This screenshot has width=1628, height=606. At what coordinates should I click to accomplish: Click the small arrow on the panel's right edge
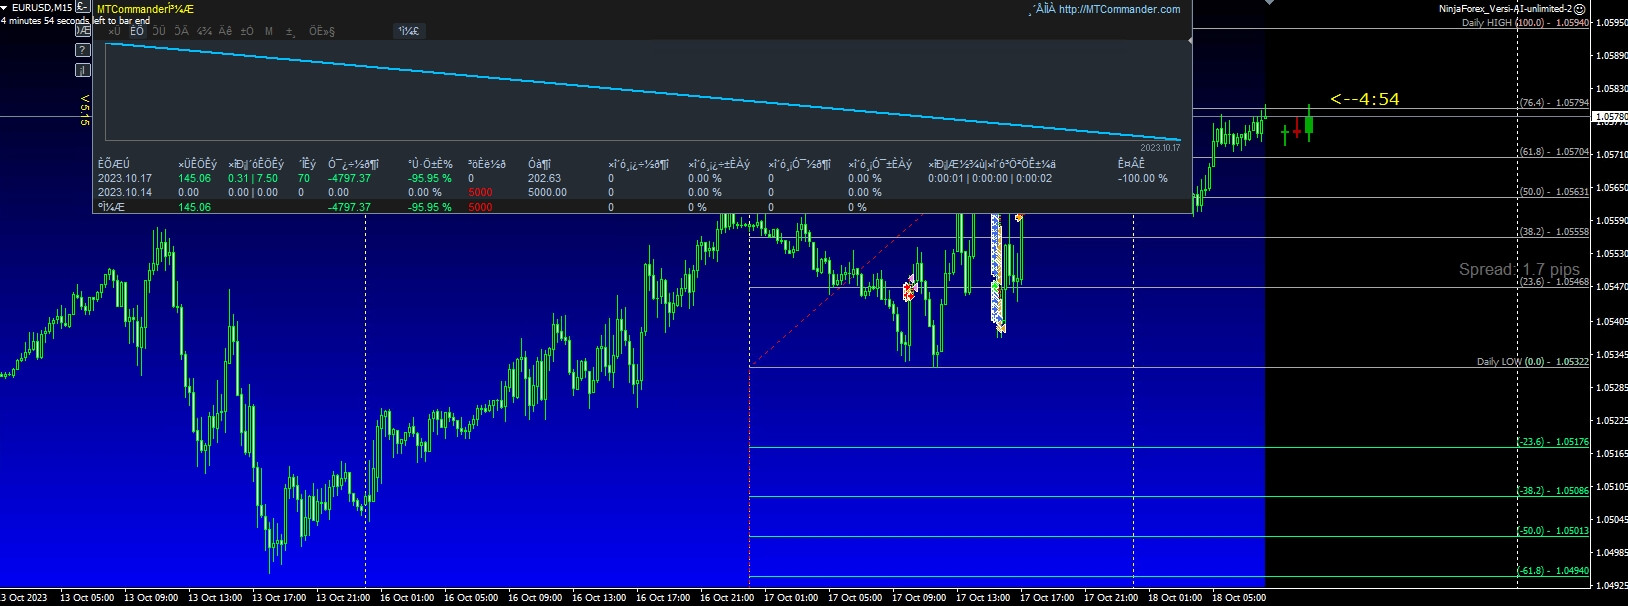click(x=1190, y=41)
